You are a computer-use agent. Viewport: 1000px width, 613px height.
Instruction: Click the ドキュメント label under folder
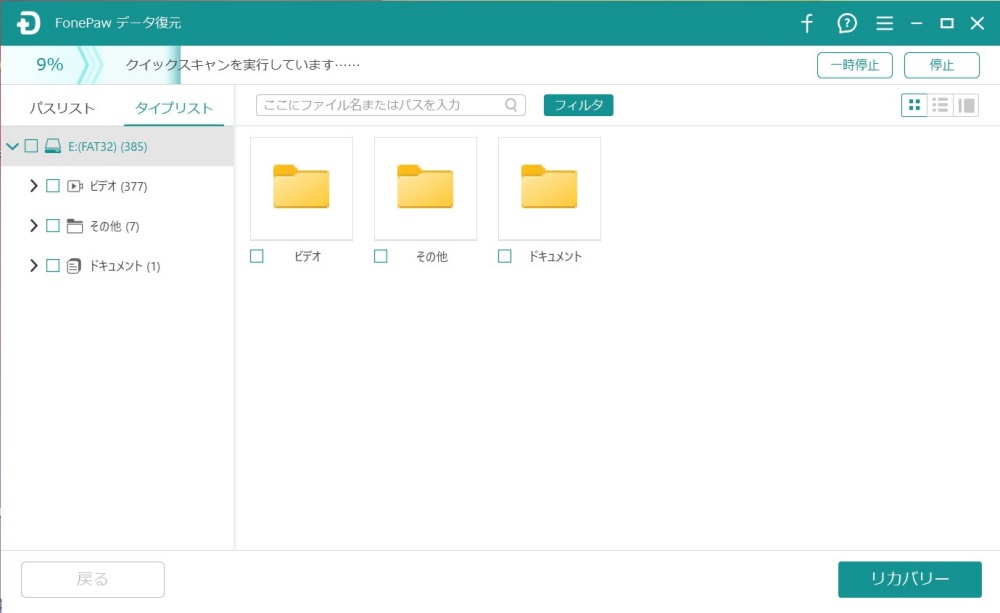click(555, 256)
